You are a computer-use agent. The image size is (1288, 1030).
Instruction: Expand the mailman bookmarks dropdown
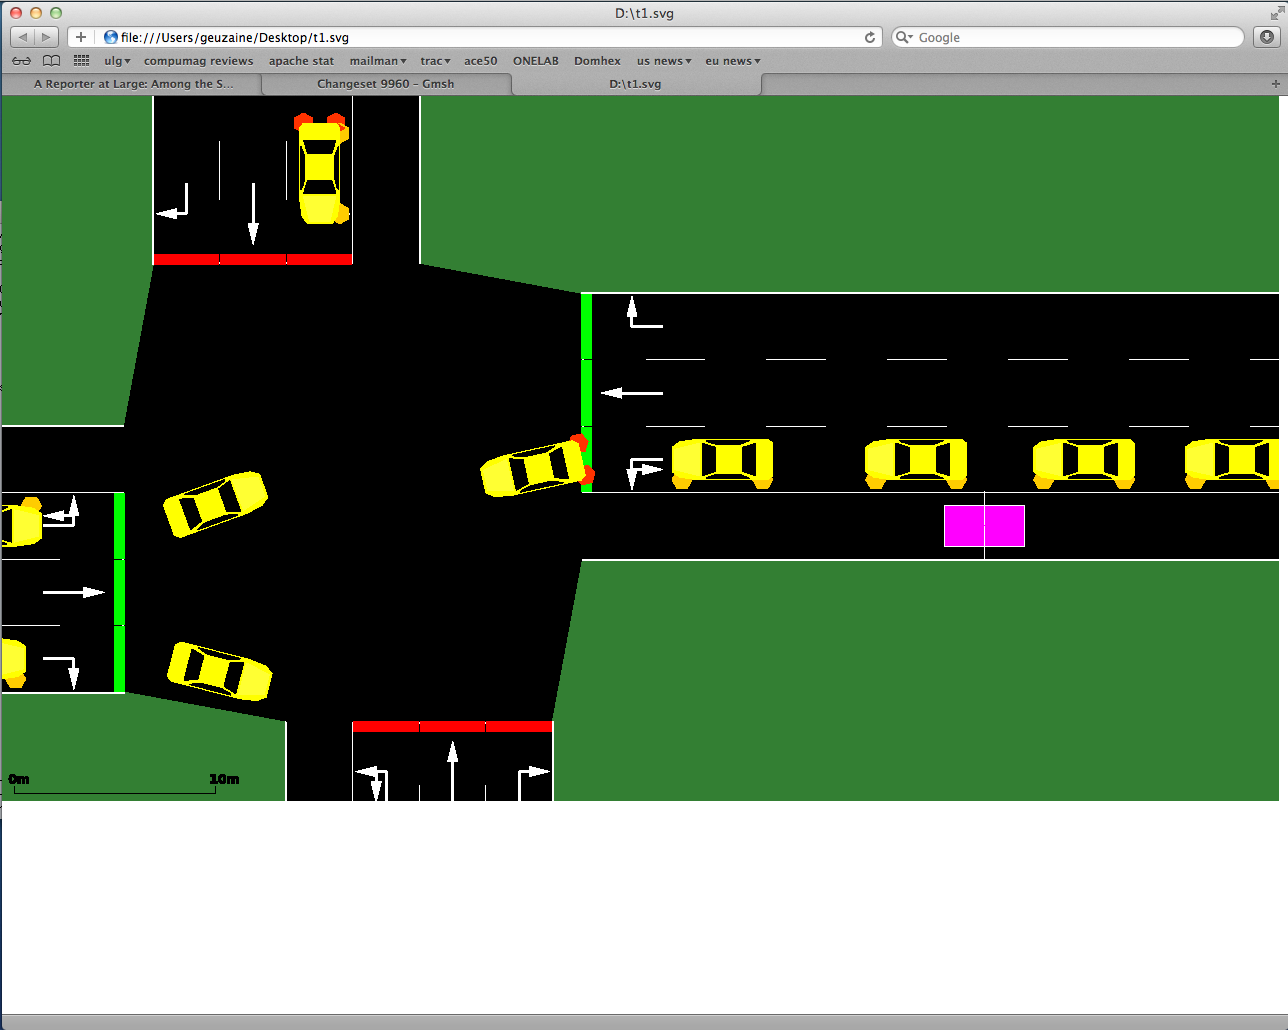coord(378,61)
